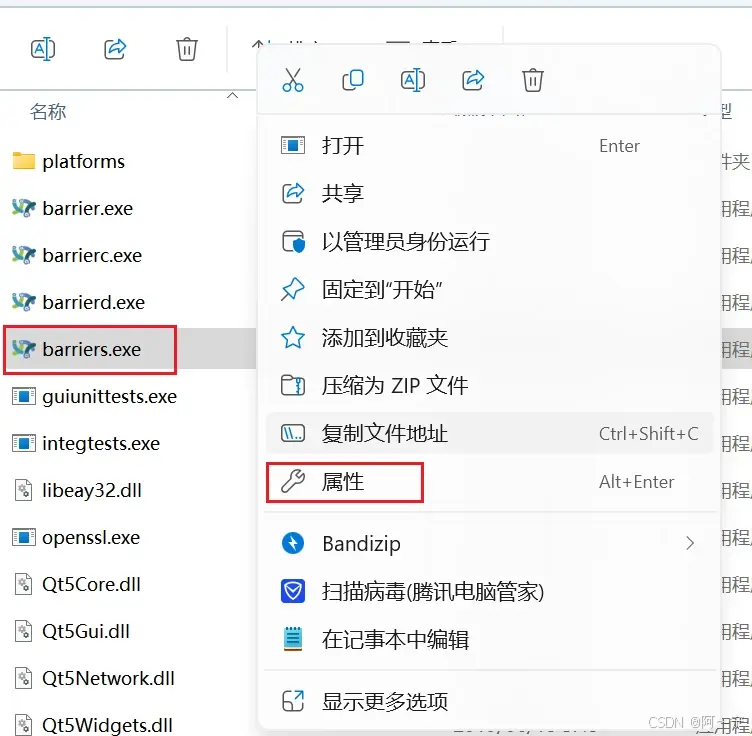Click the Copy icon in context menu
Screen dimensions: 752x736
tap(353, 80)
